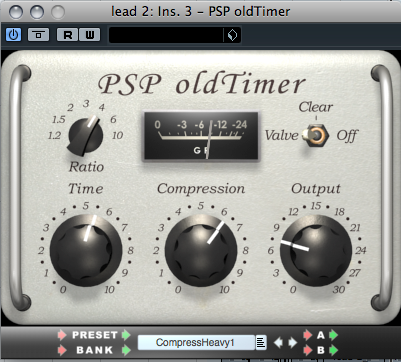Click the next bank green arrow
This screenshot has width=401, height=362.
[x=126, y=350]
